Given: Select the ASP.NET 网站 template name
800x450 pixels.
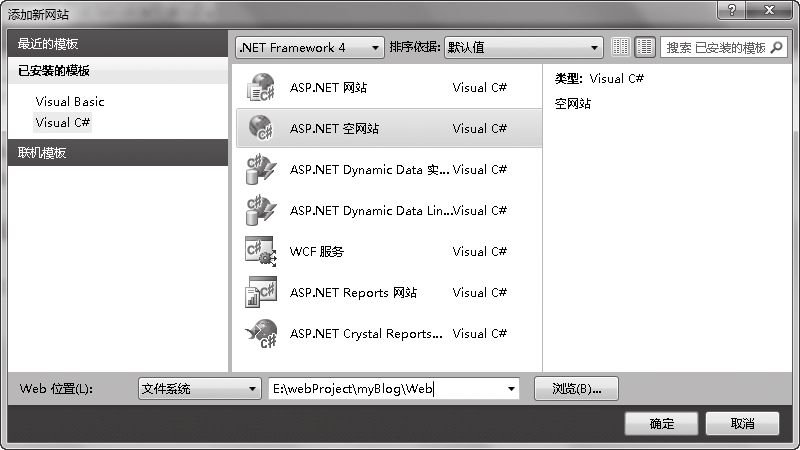Looking at the screenshot, I should pos(329,88).
